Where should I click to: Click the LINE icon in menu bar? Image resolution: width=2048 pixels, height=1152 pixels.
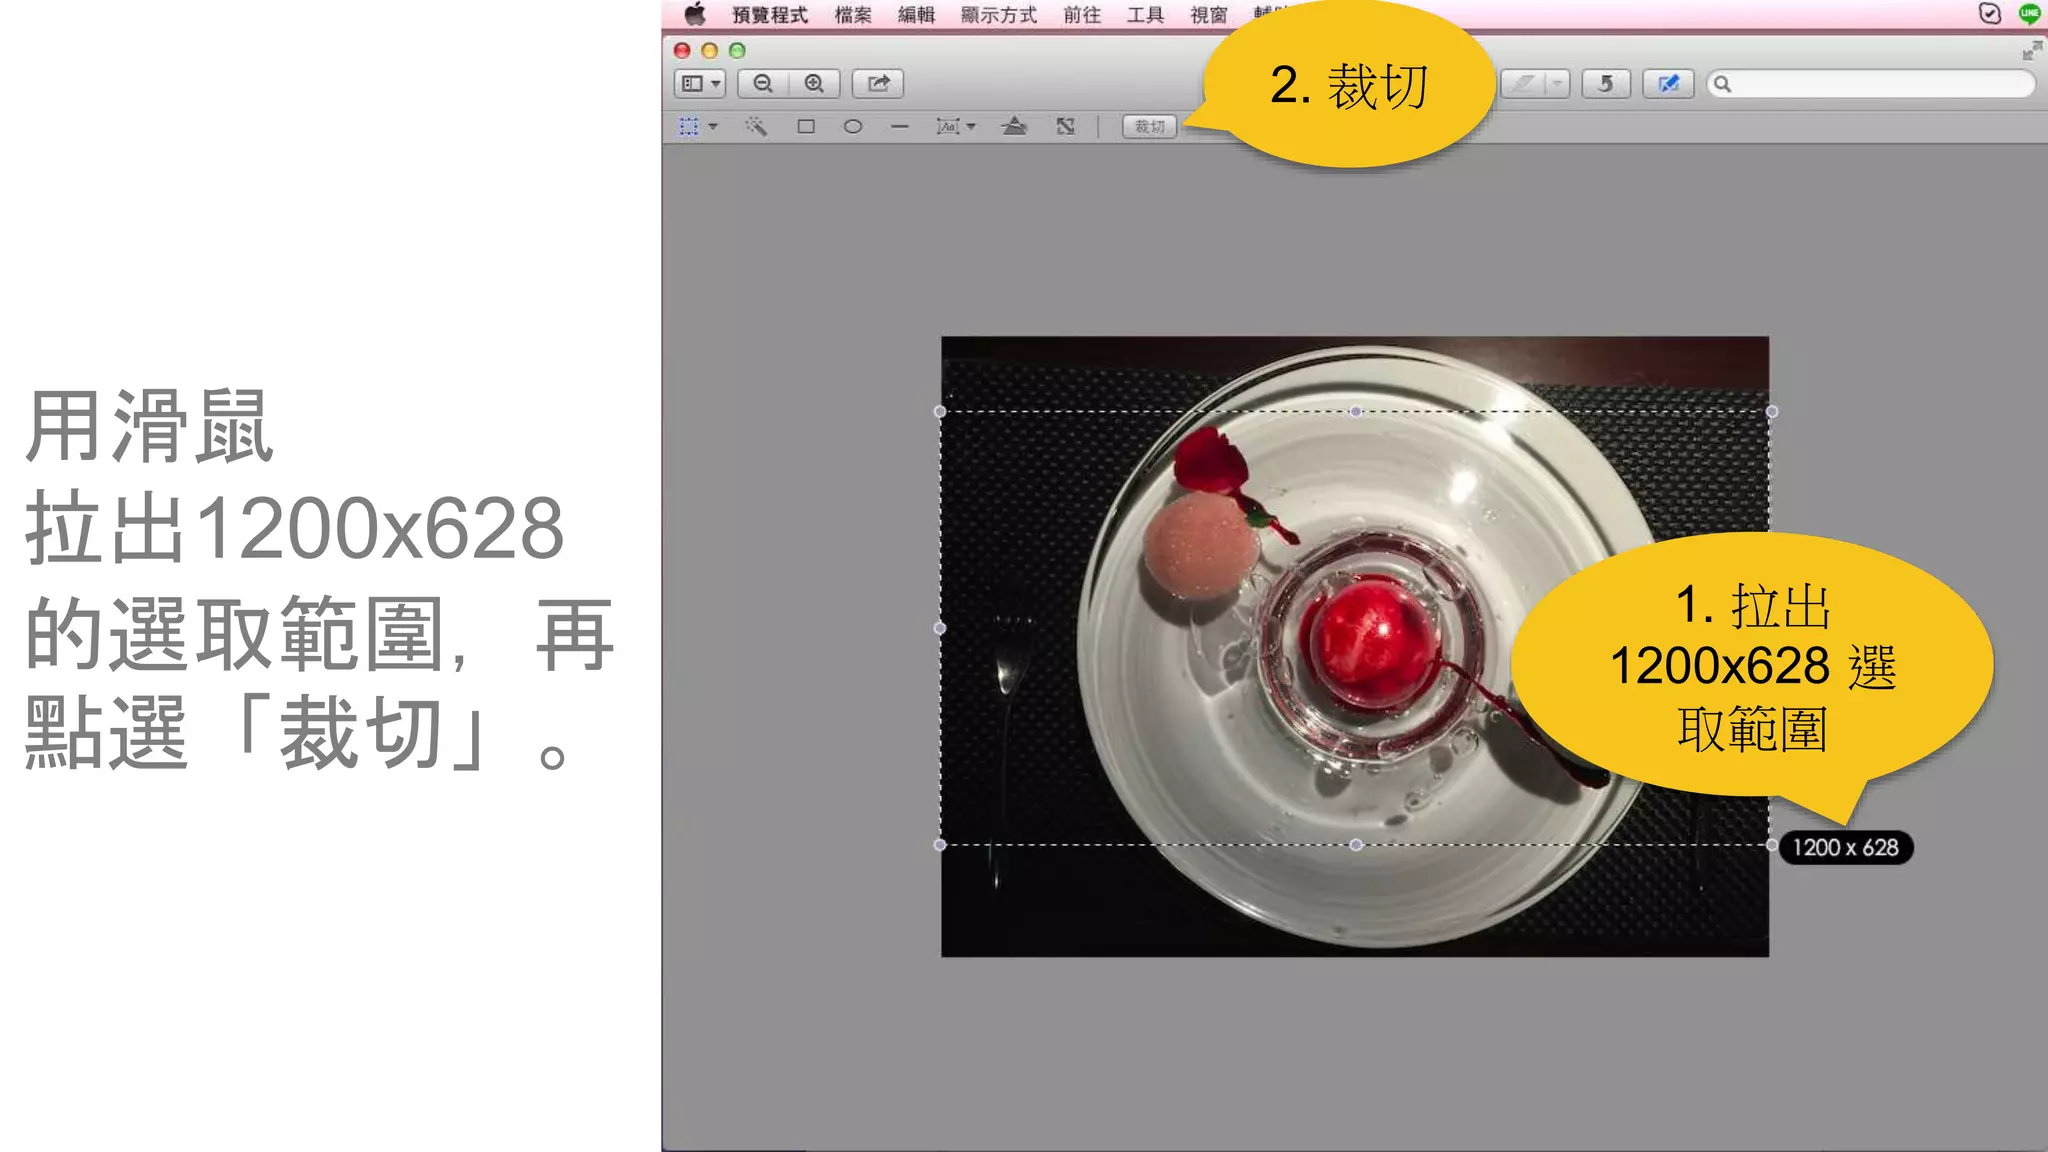(x=2029, y=14)
